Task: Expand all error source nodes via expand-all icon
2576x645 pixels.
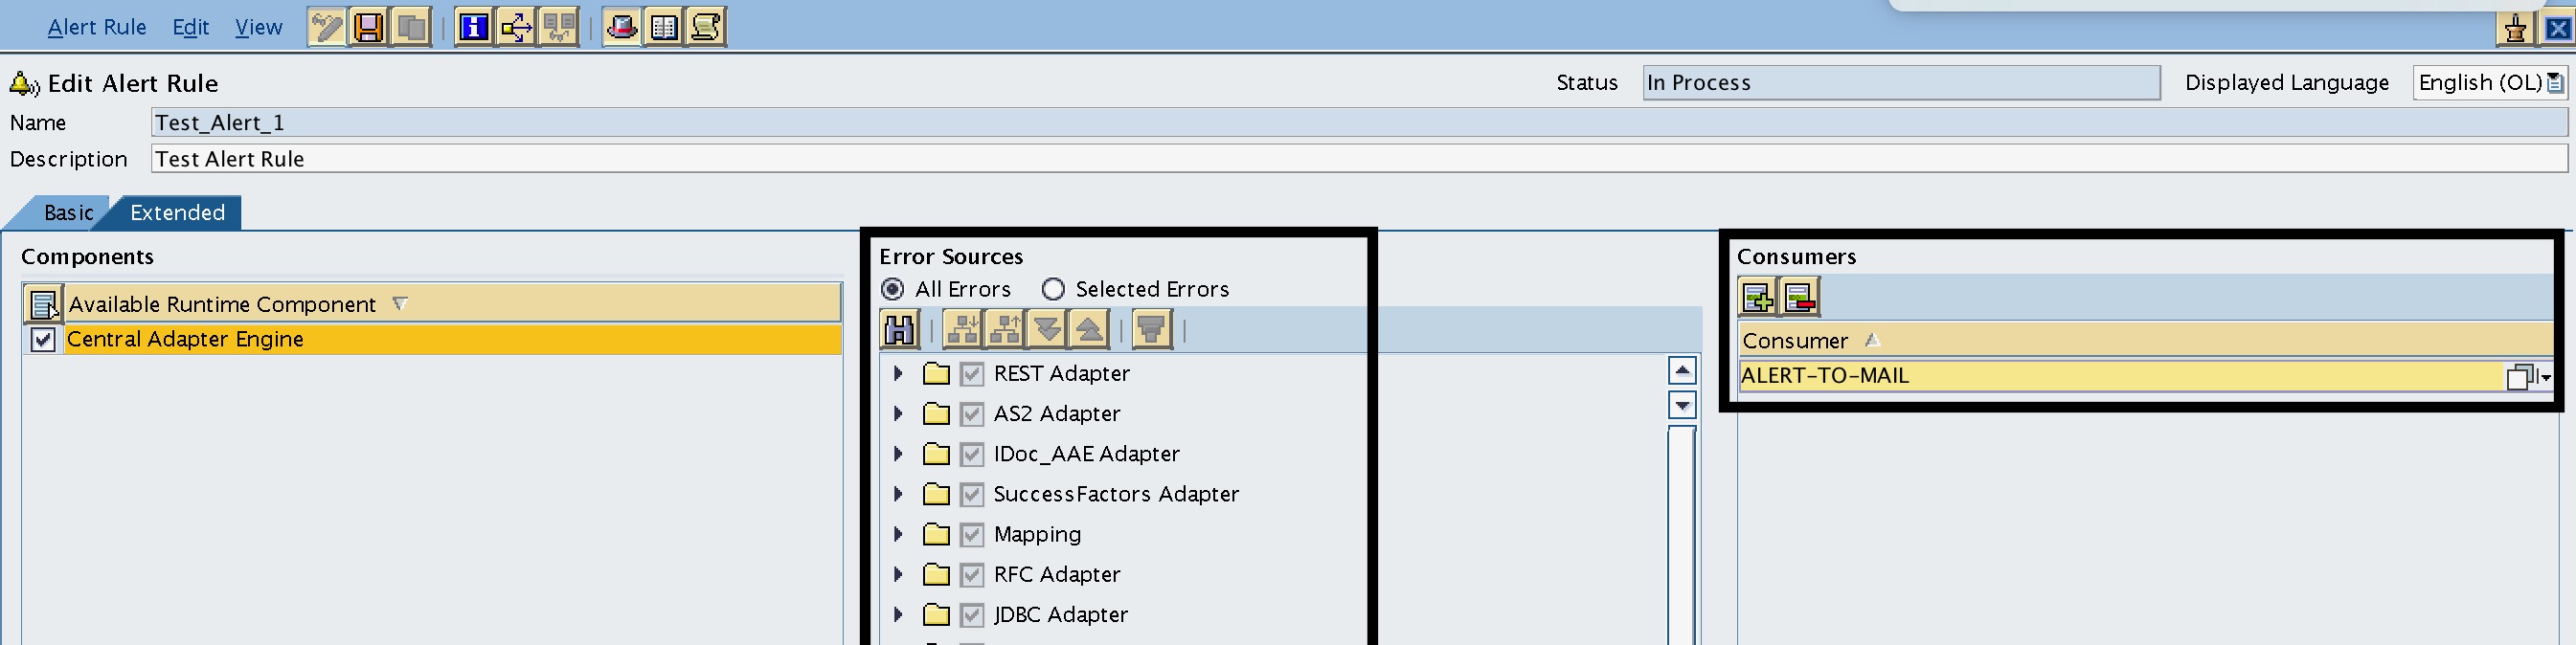Action: [1048, 330]
